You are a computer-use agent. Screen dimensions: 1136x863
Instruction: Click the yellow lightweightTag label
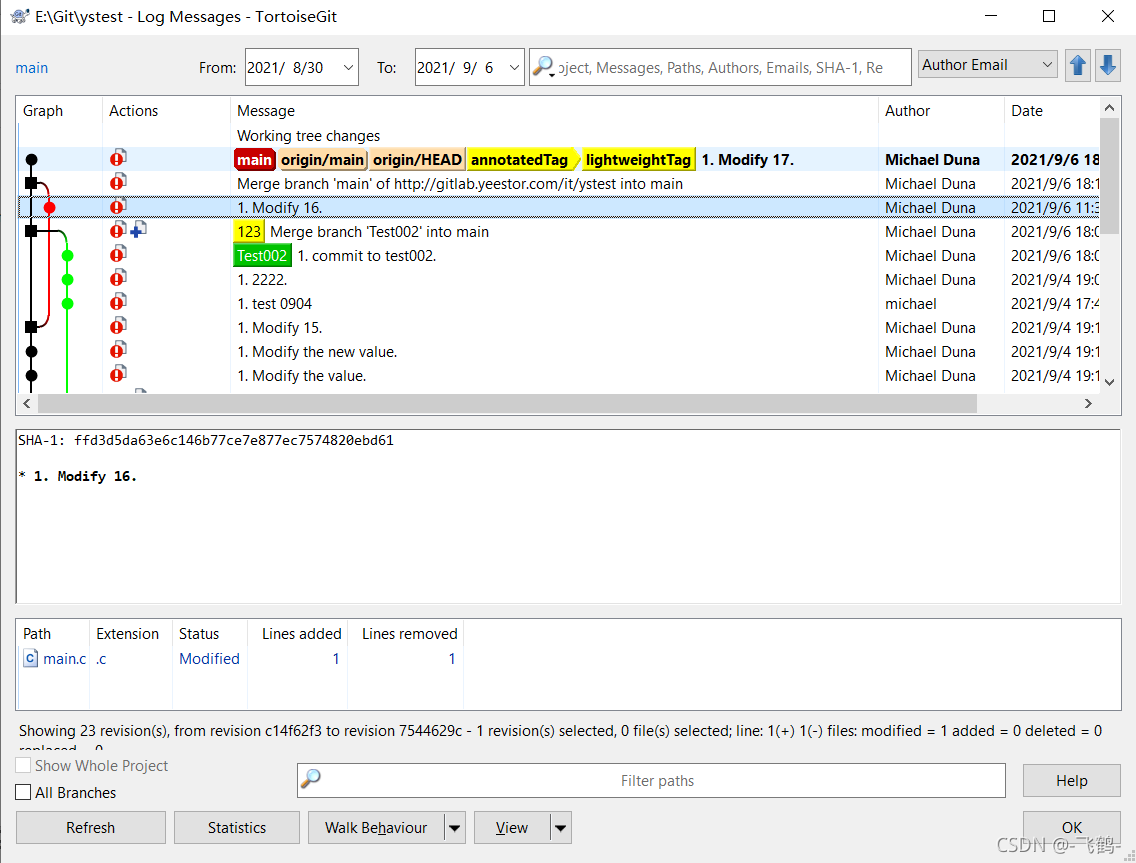pyautogui.click(x=638, y=159)
